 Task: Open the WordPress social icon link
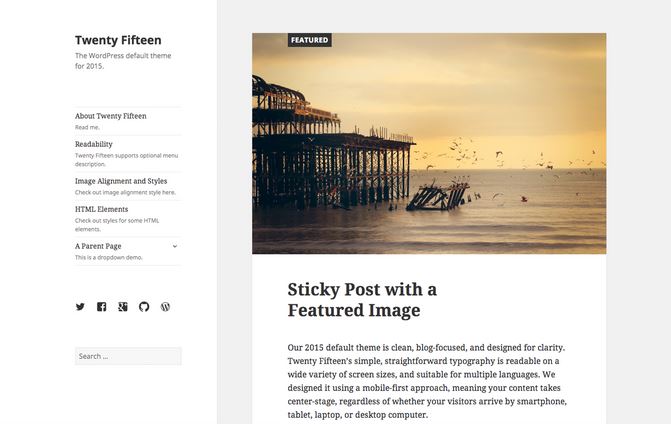pyautogui.click(x=165, y=307)
